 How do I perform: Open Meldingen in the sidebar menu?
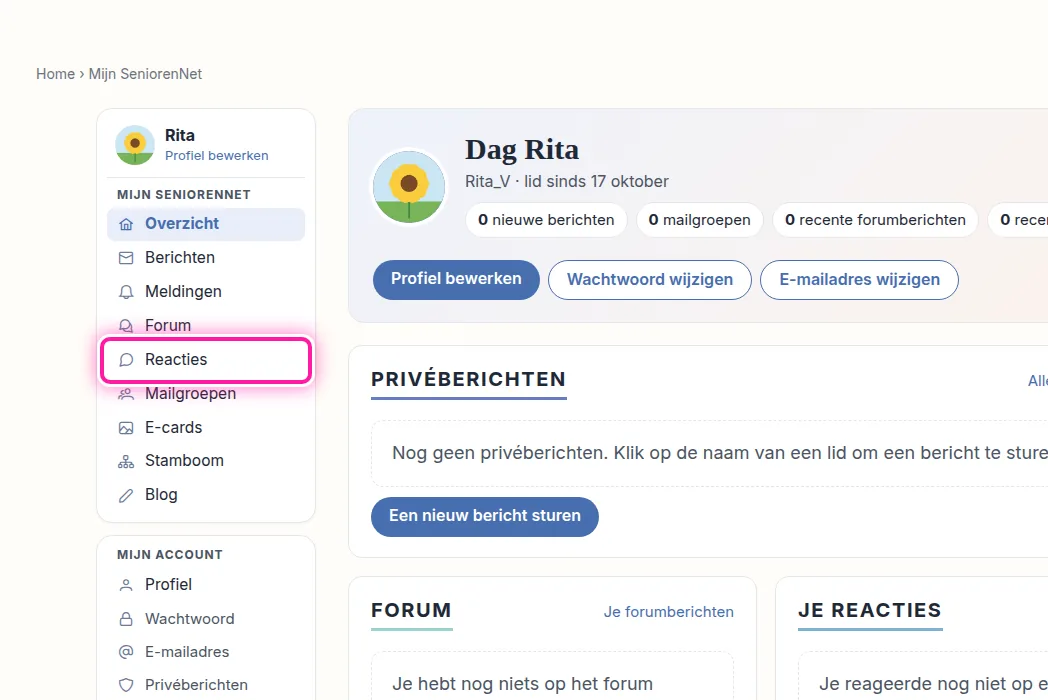coord(206,292)
